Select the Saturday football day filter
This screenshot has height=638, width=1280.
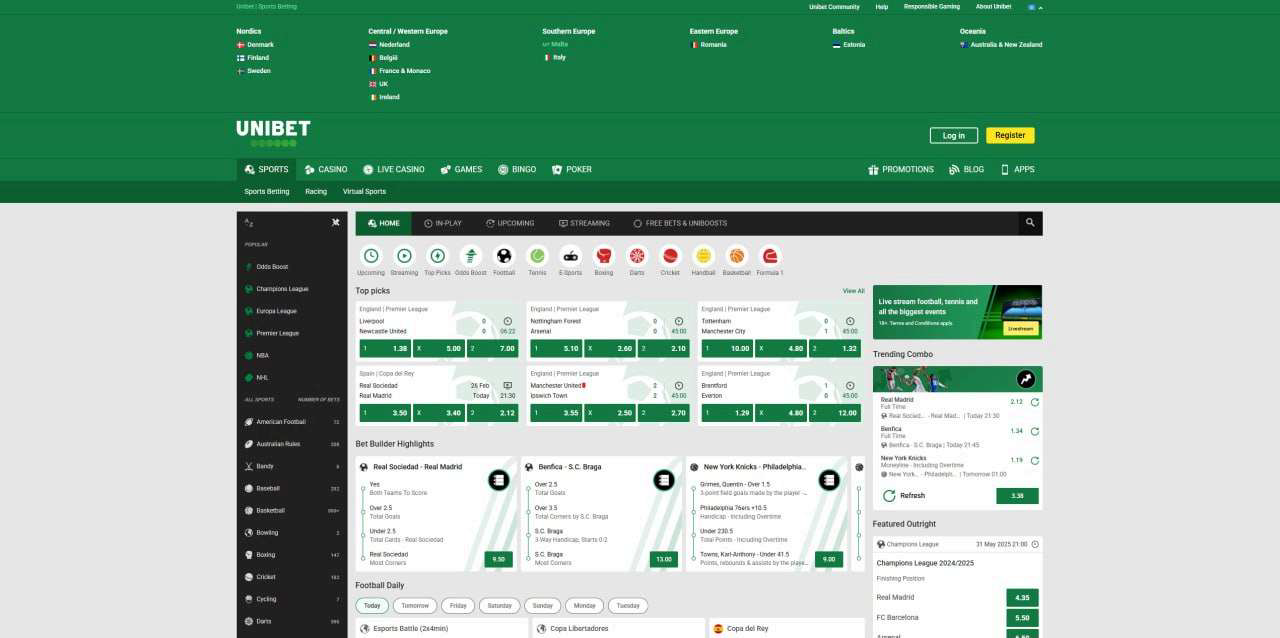500,606
